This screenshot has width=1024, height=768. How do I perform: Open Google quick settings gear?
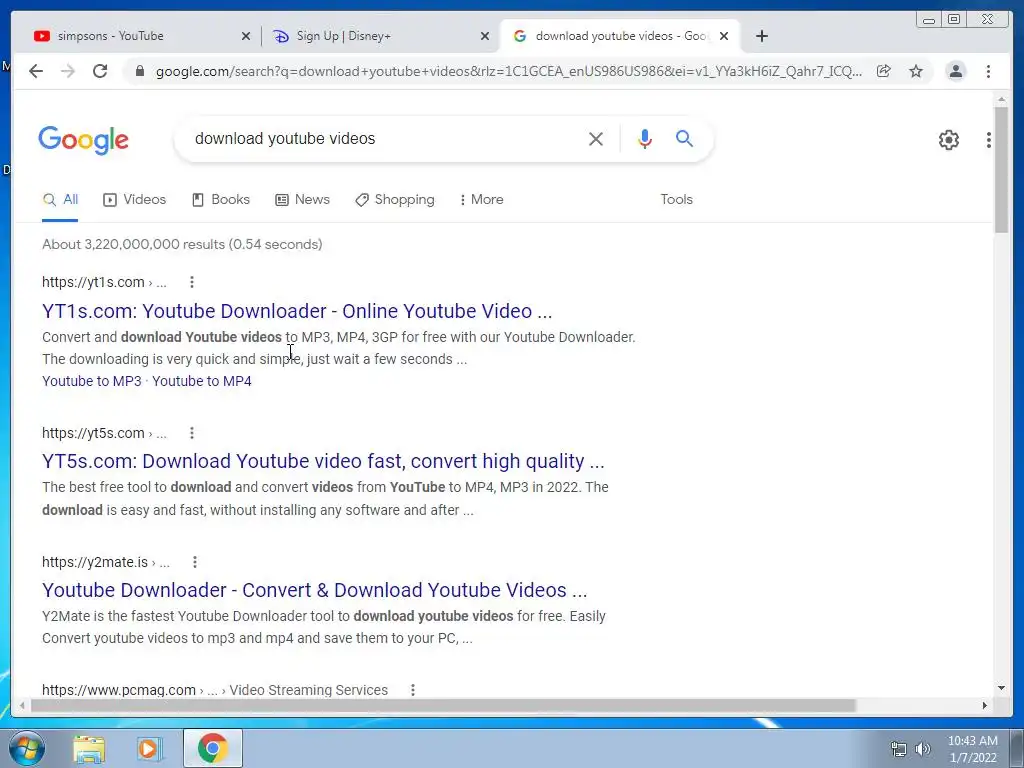pyautogui.click(x=948, y=139)
